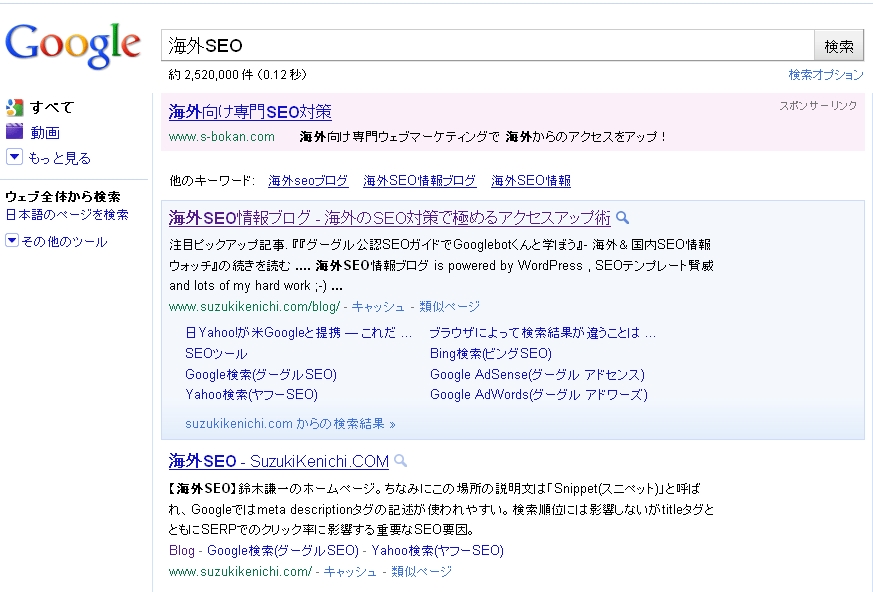The width and height of the screenshot is (873, 592).
Task: Open 海外SEO - SuzukiKenichi.COM result title
Action: pos(278,461)
